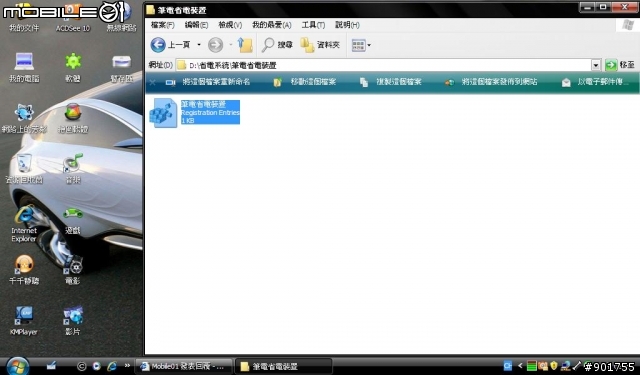Image resolution: width=640 pixels, height=375 pixels.
Task: Toggle the 資料夾 folders pane
Action: [320, 44]
